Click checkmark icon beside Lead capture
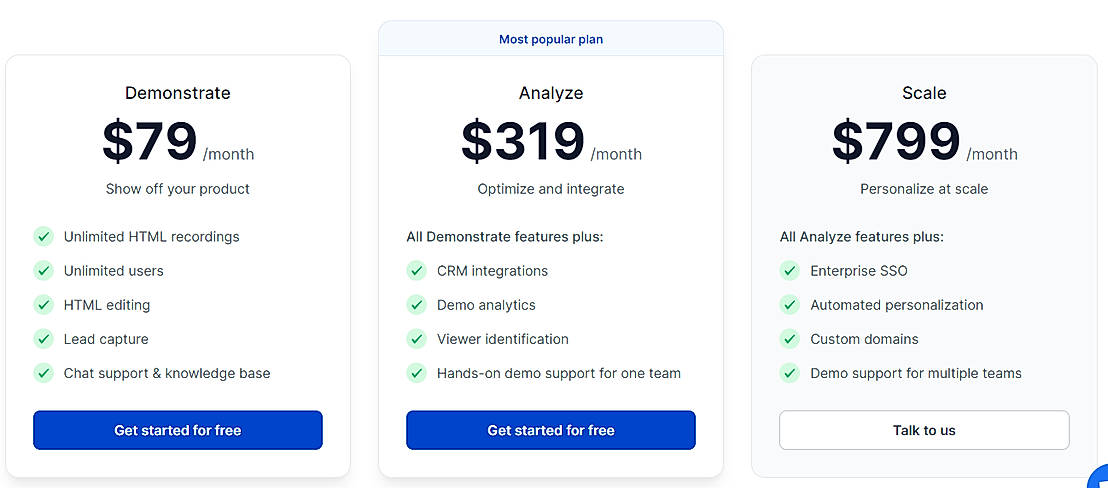 (44, 339)
